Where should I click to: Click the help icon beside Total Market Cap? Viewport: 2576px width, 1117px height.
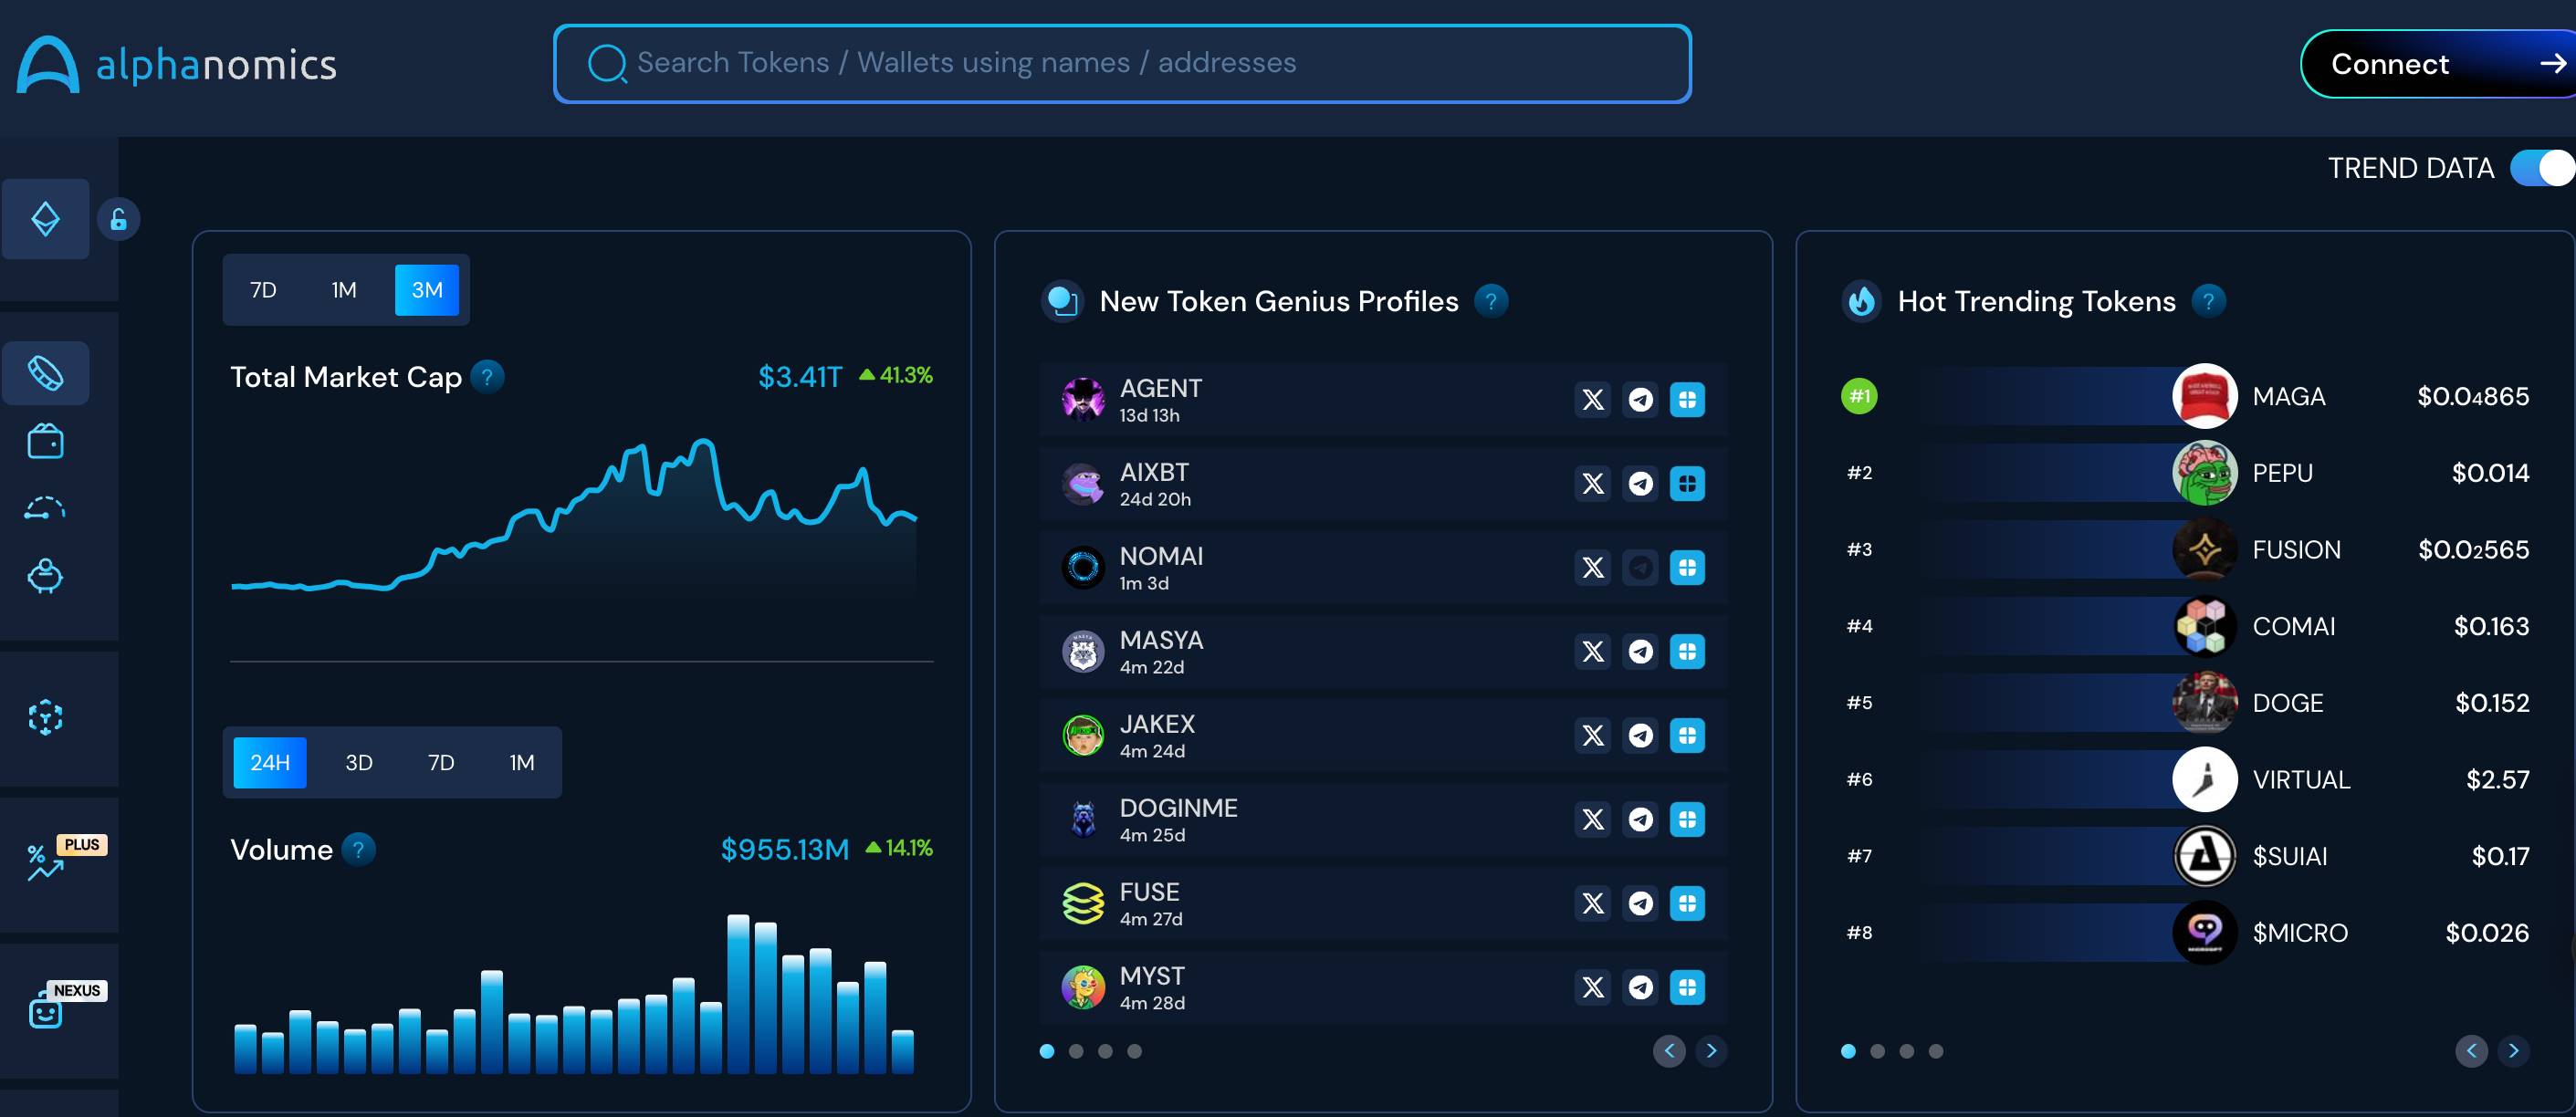click(x=487, y=377)
